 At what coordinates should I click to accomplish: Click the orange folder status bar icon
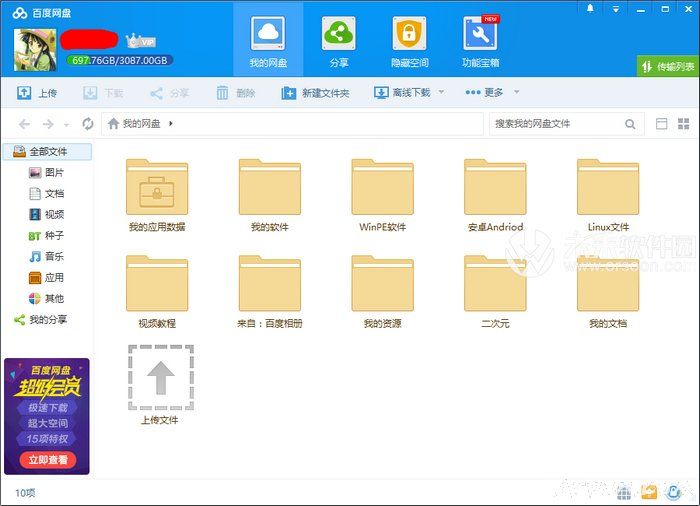(x=649, y=492)
